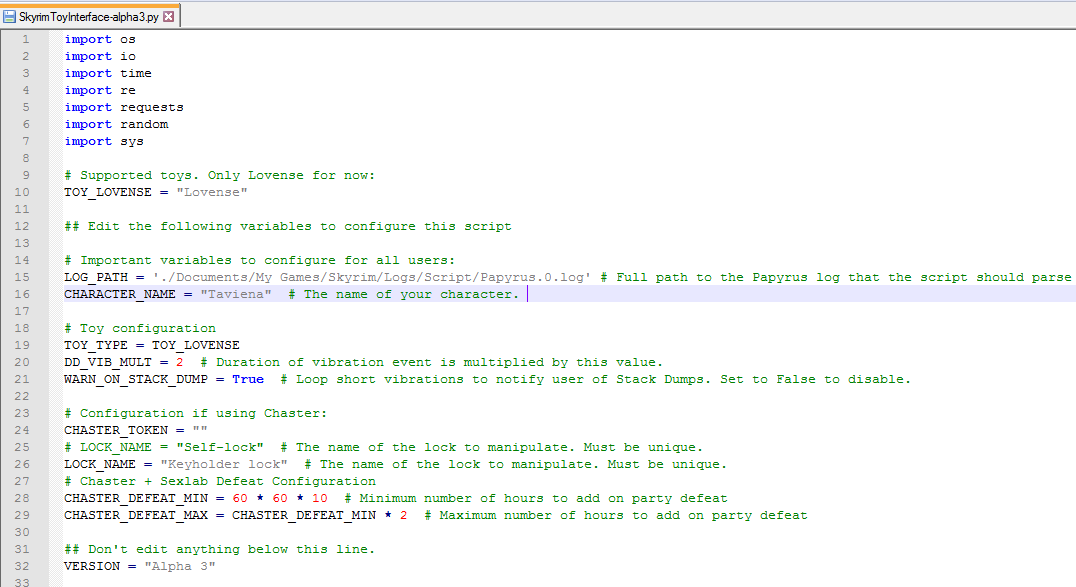
Task: Click the save-state disk icon on the file tab
Action: (x=10, y=16)
